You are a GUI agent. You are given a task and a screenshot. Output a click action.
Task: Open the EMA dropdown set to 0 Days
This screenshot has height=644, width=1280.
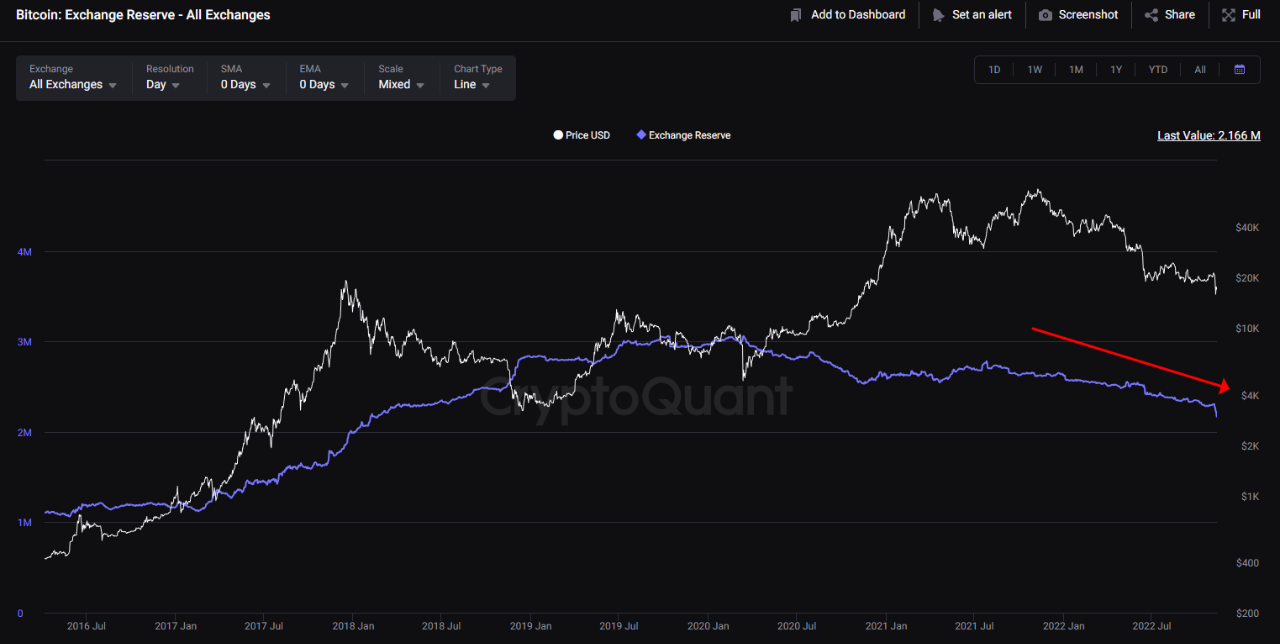pyautogui.click(x=324, y=78)
